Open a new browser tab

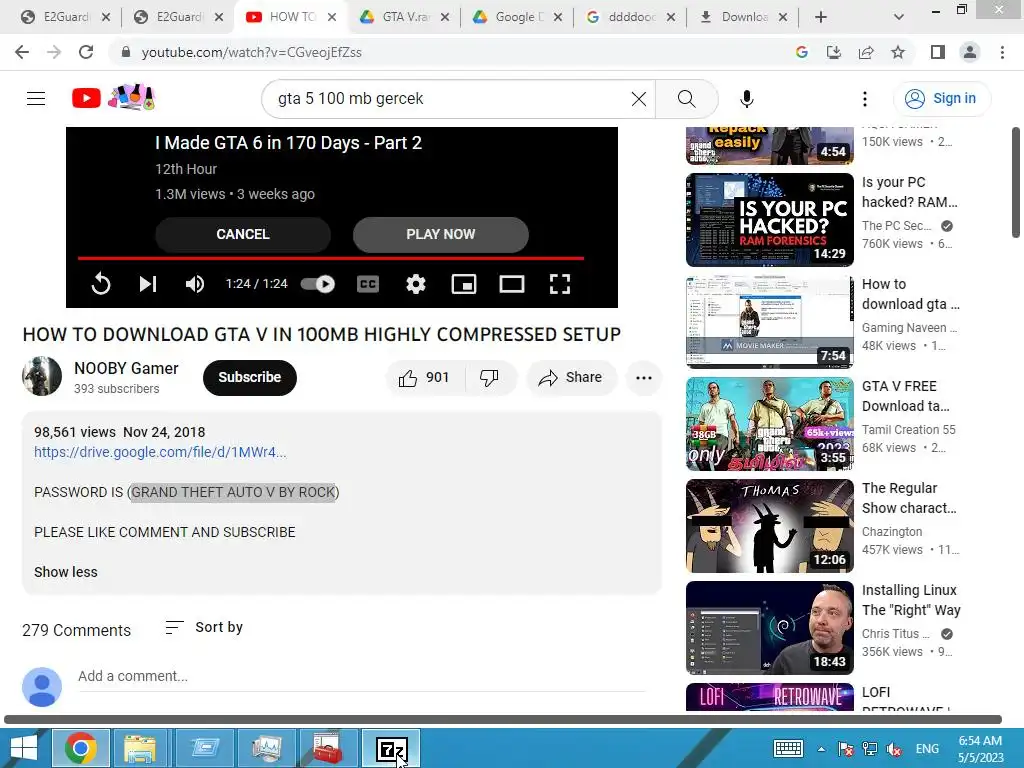[x=821, y=17]
